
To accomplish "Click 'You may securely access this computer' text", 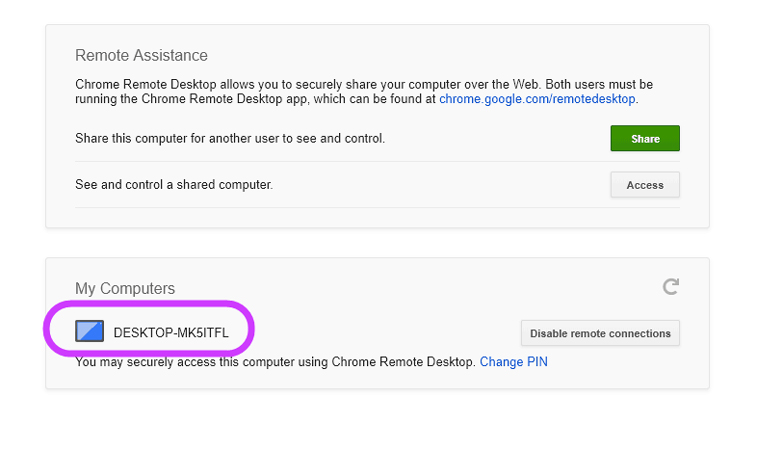I will click(x=275, y=362).
